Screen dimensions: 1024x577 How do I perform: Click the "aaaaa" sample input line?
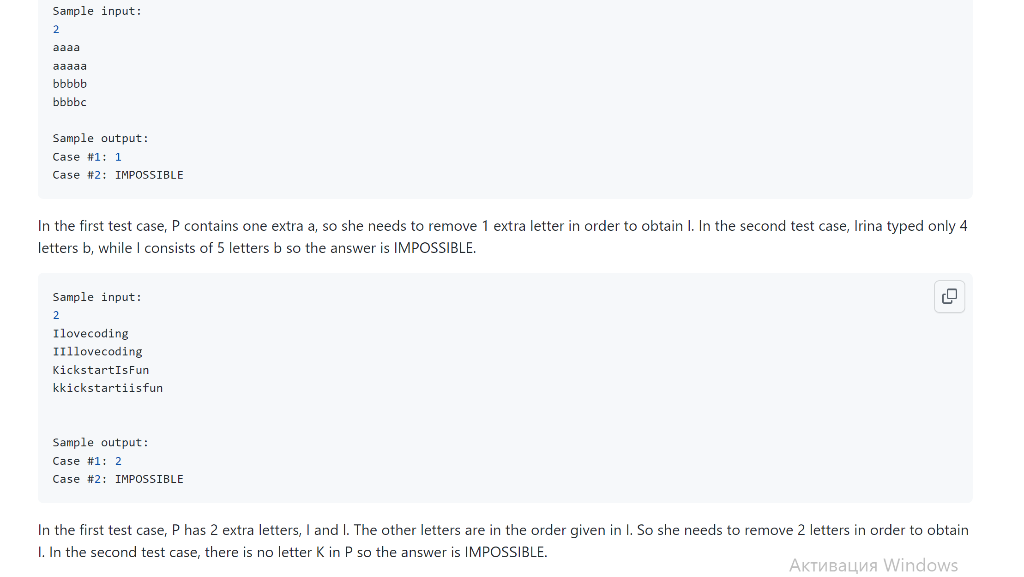(x=69, y=66)
